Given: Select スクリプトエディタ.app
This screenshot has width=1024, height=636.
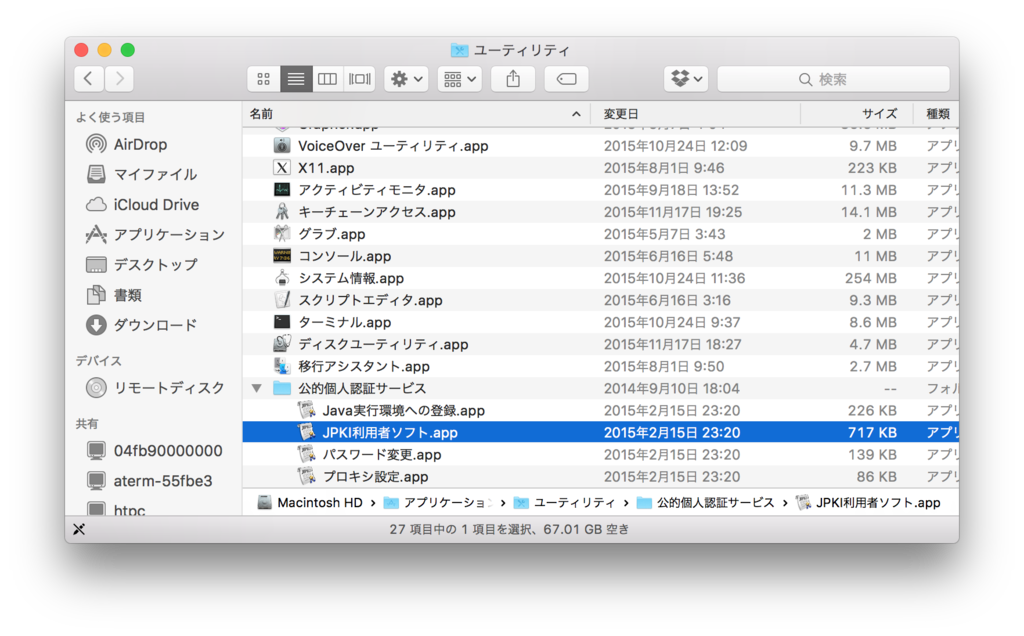Looking at the screenshot, I should tap(370, 300).
